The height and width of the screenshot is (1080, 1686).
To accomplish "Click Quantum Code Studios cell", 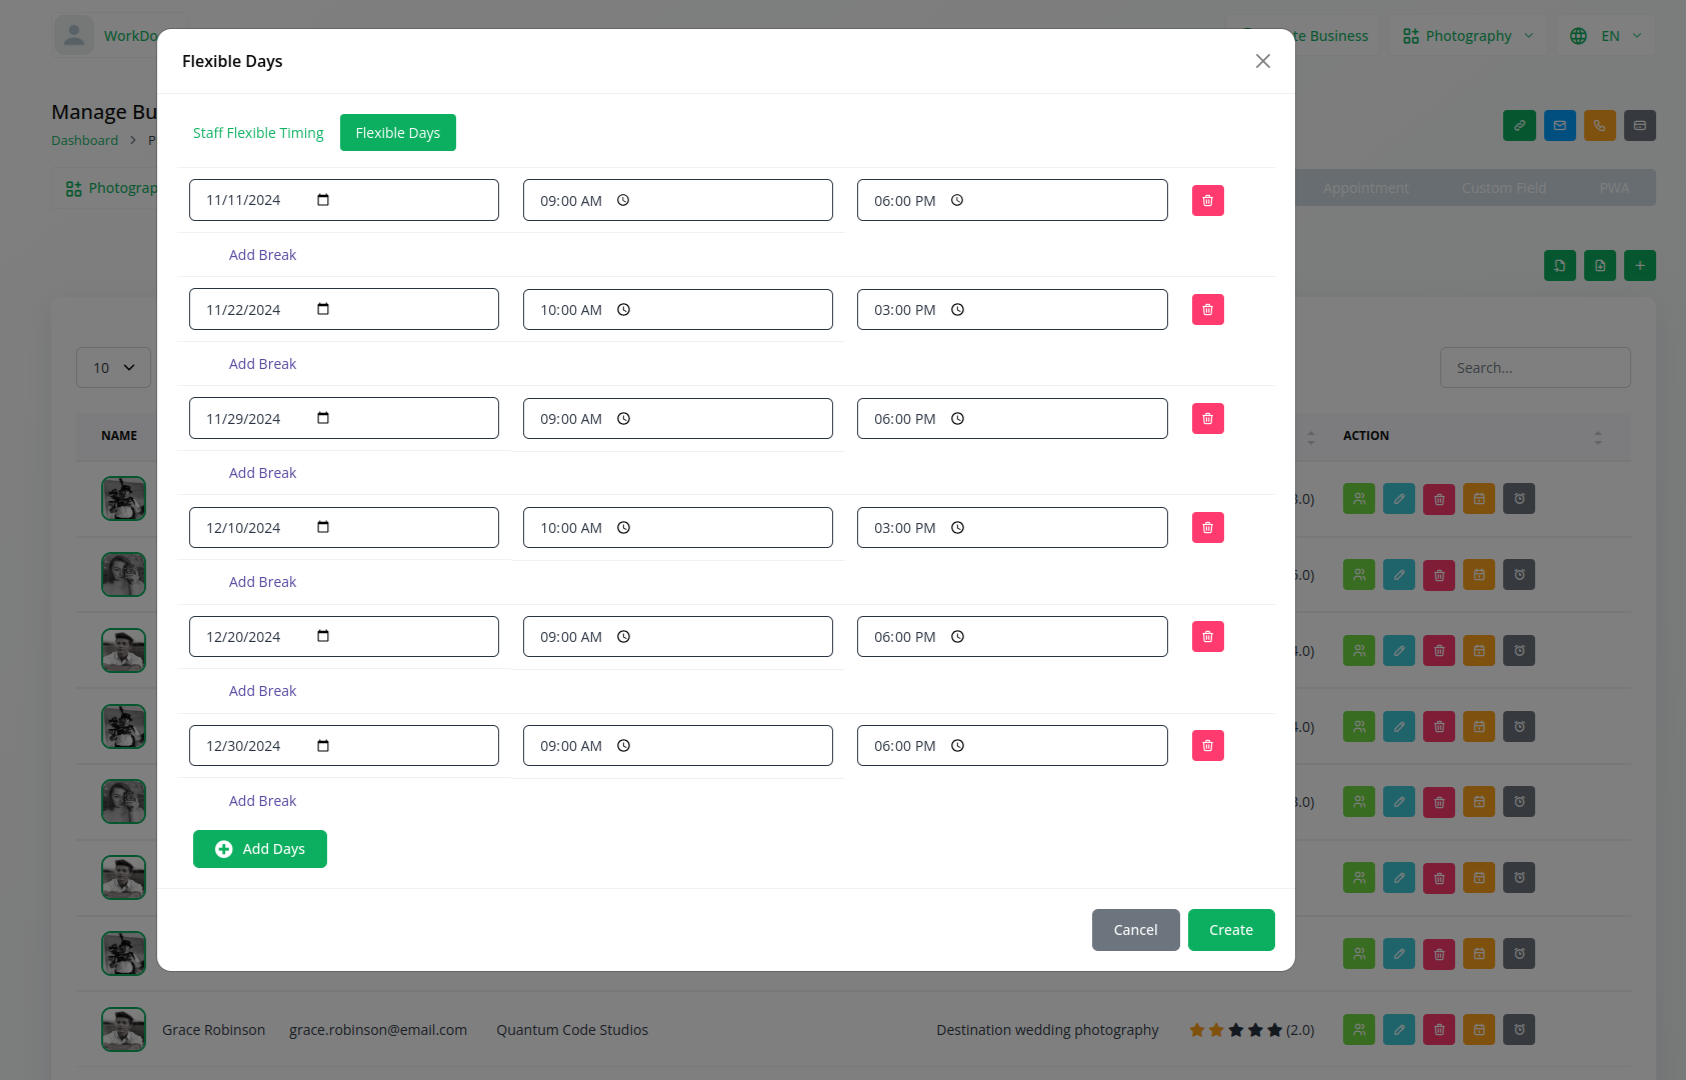I will tap(572, 1030).
